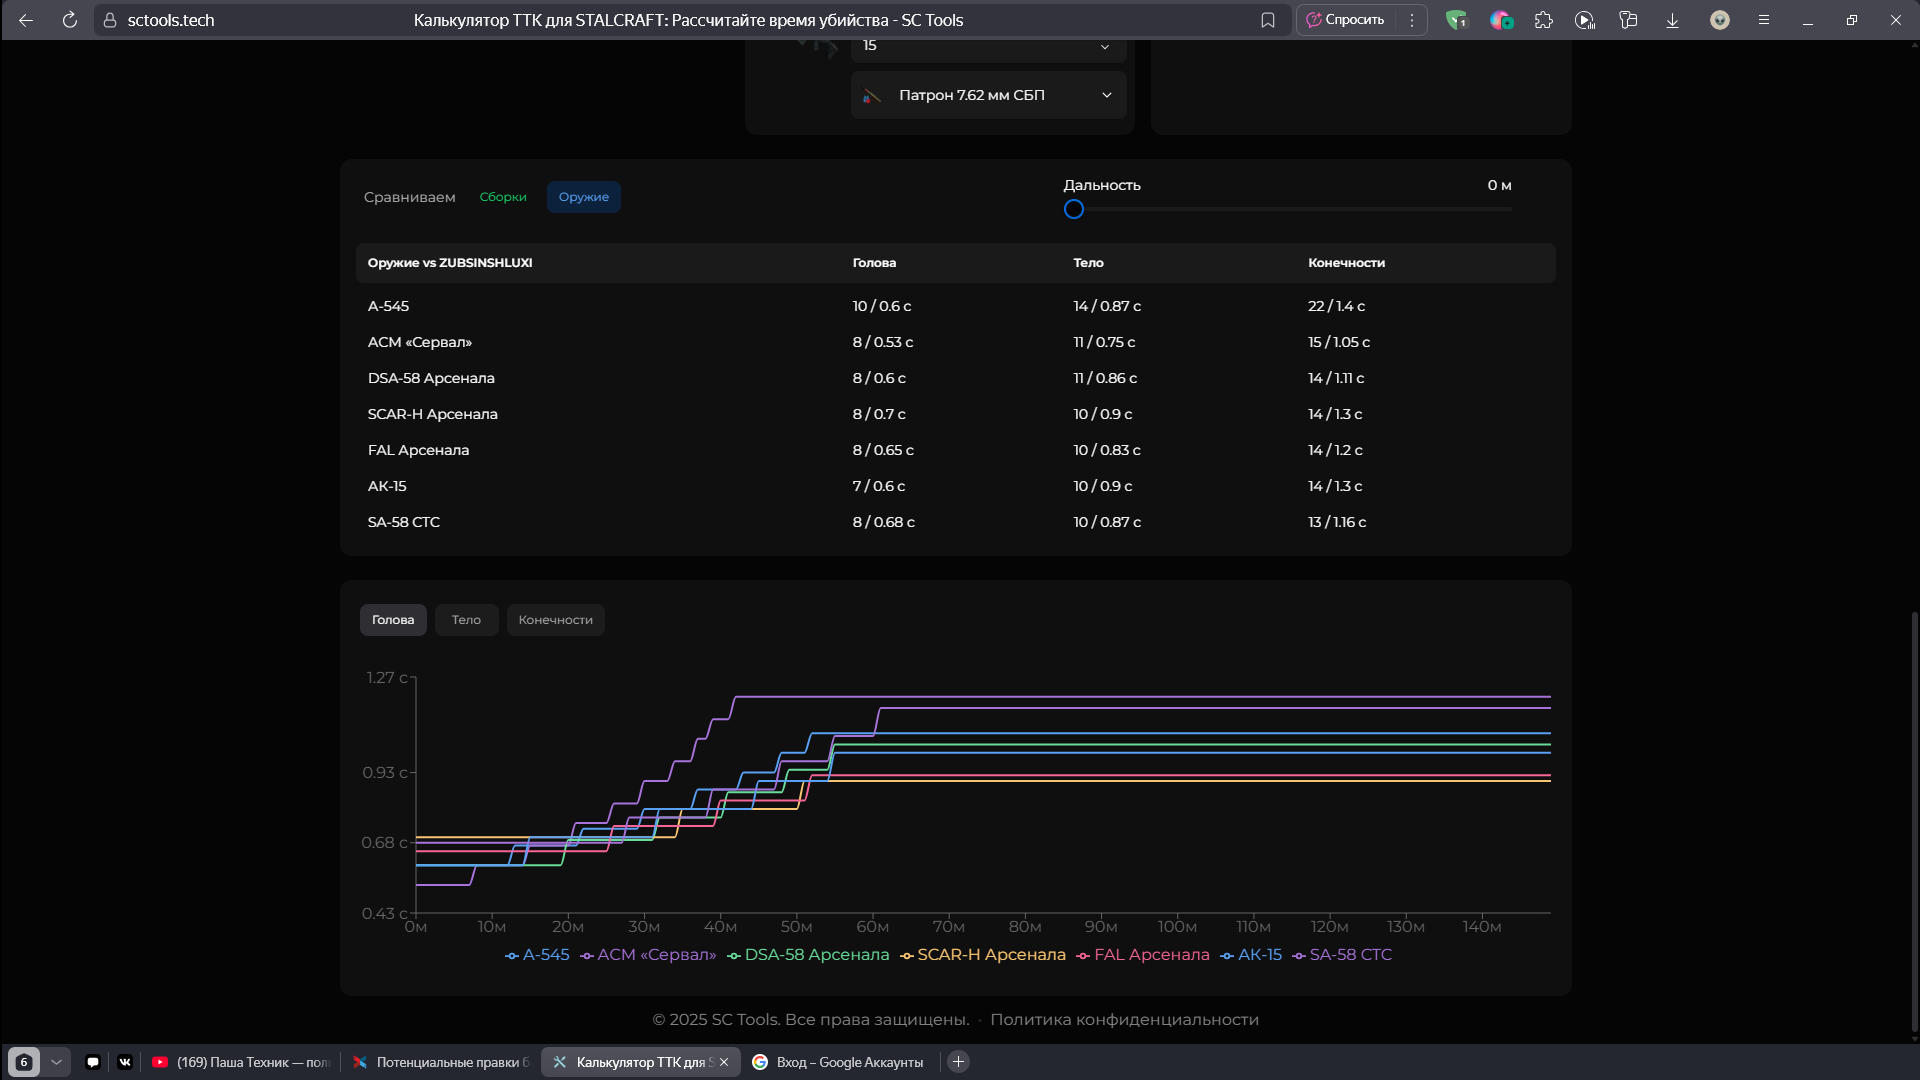The height and width of the screenshot is (1080, 1920).
Task: Switch chart to Конечности
Action: point(555,620)
